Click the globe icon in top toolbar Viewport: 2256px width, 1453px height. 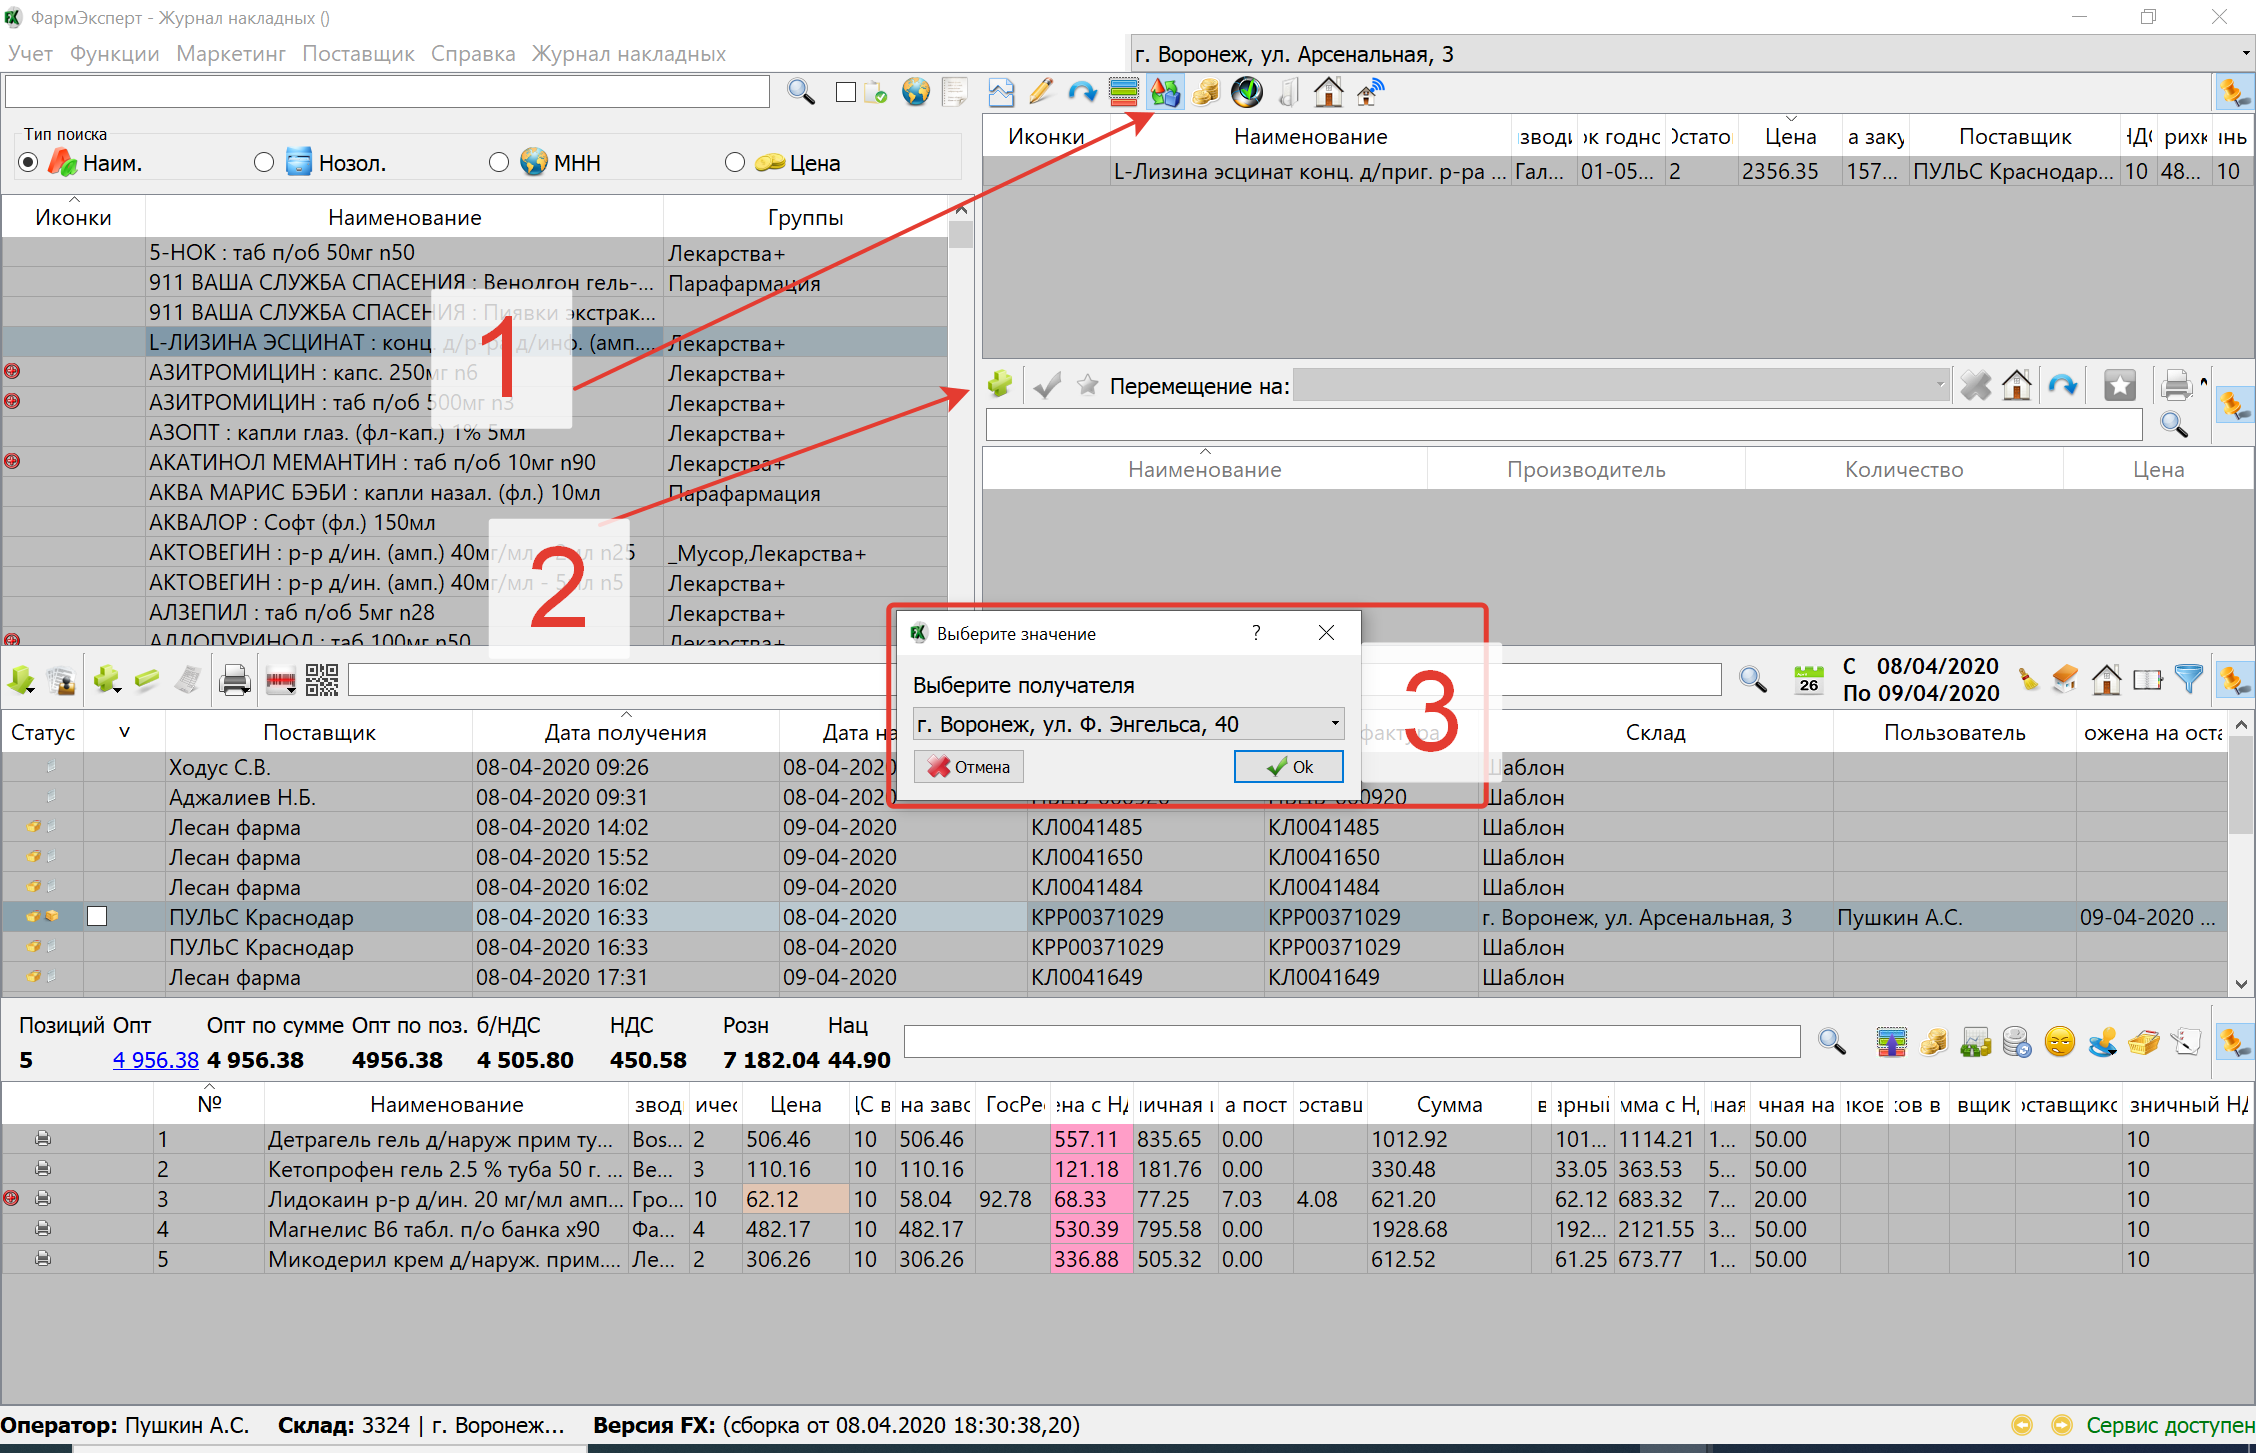(915, 92)
